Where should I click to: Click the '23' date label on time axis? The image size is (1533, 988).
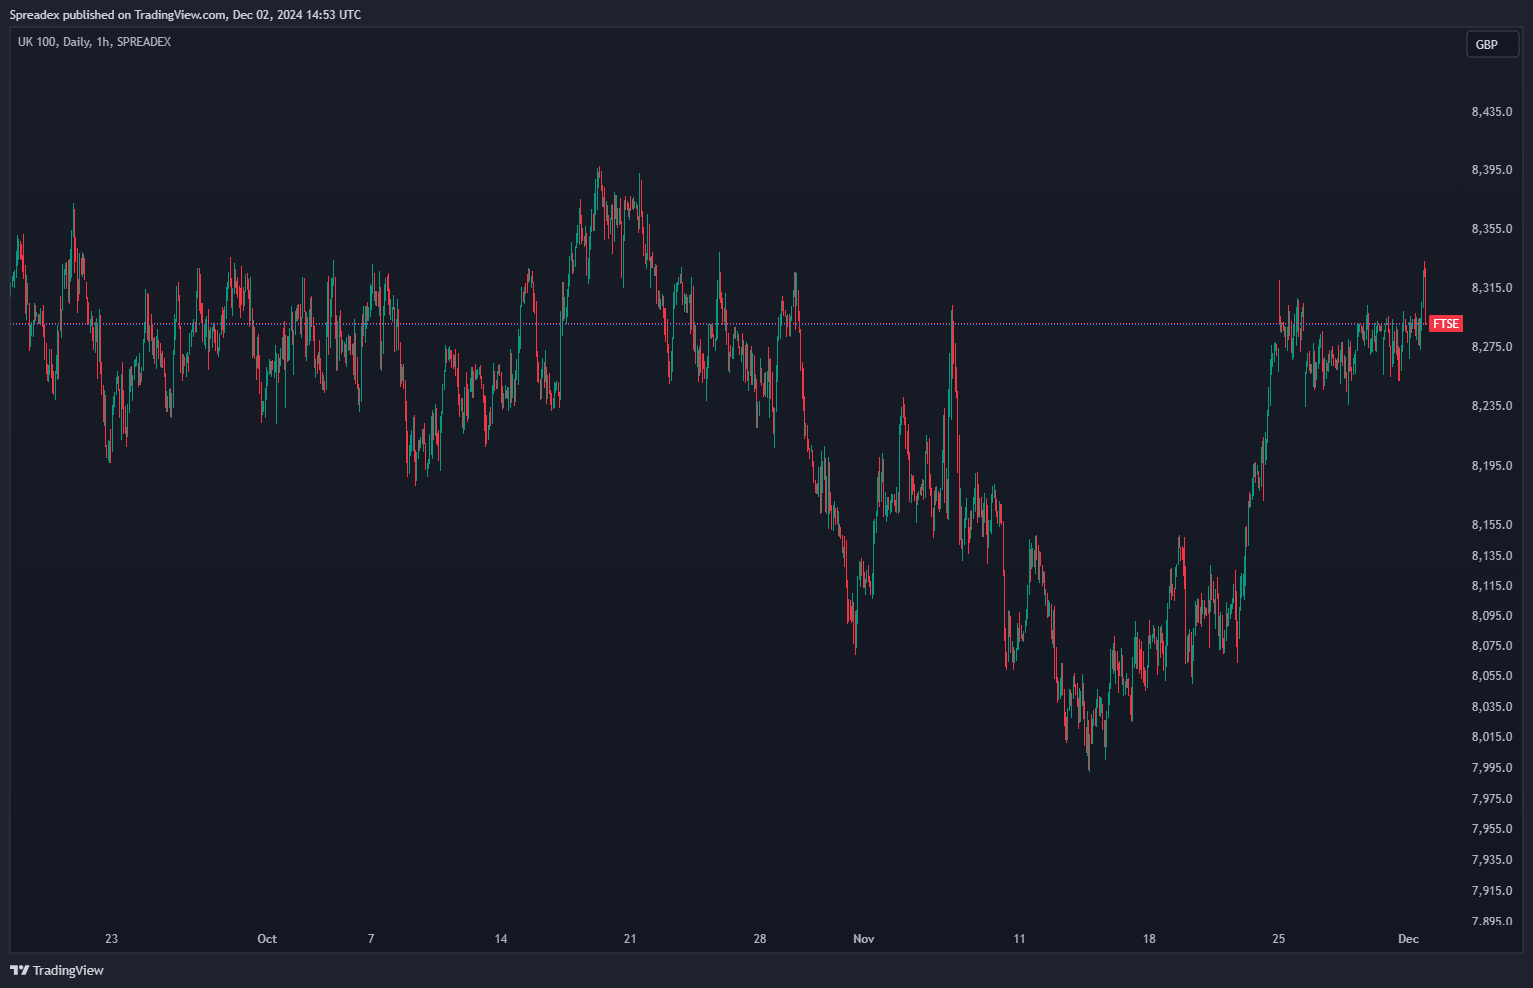point(111,939)
